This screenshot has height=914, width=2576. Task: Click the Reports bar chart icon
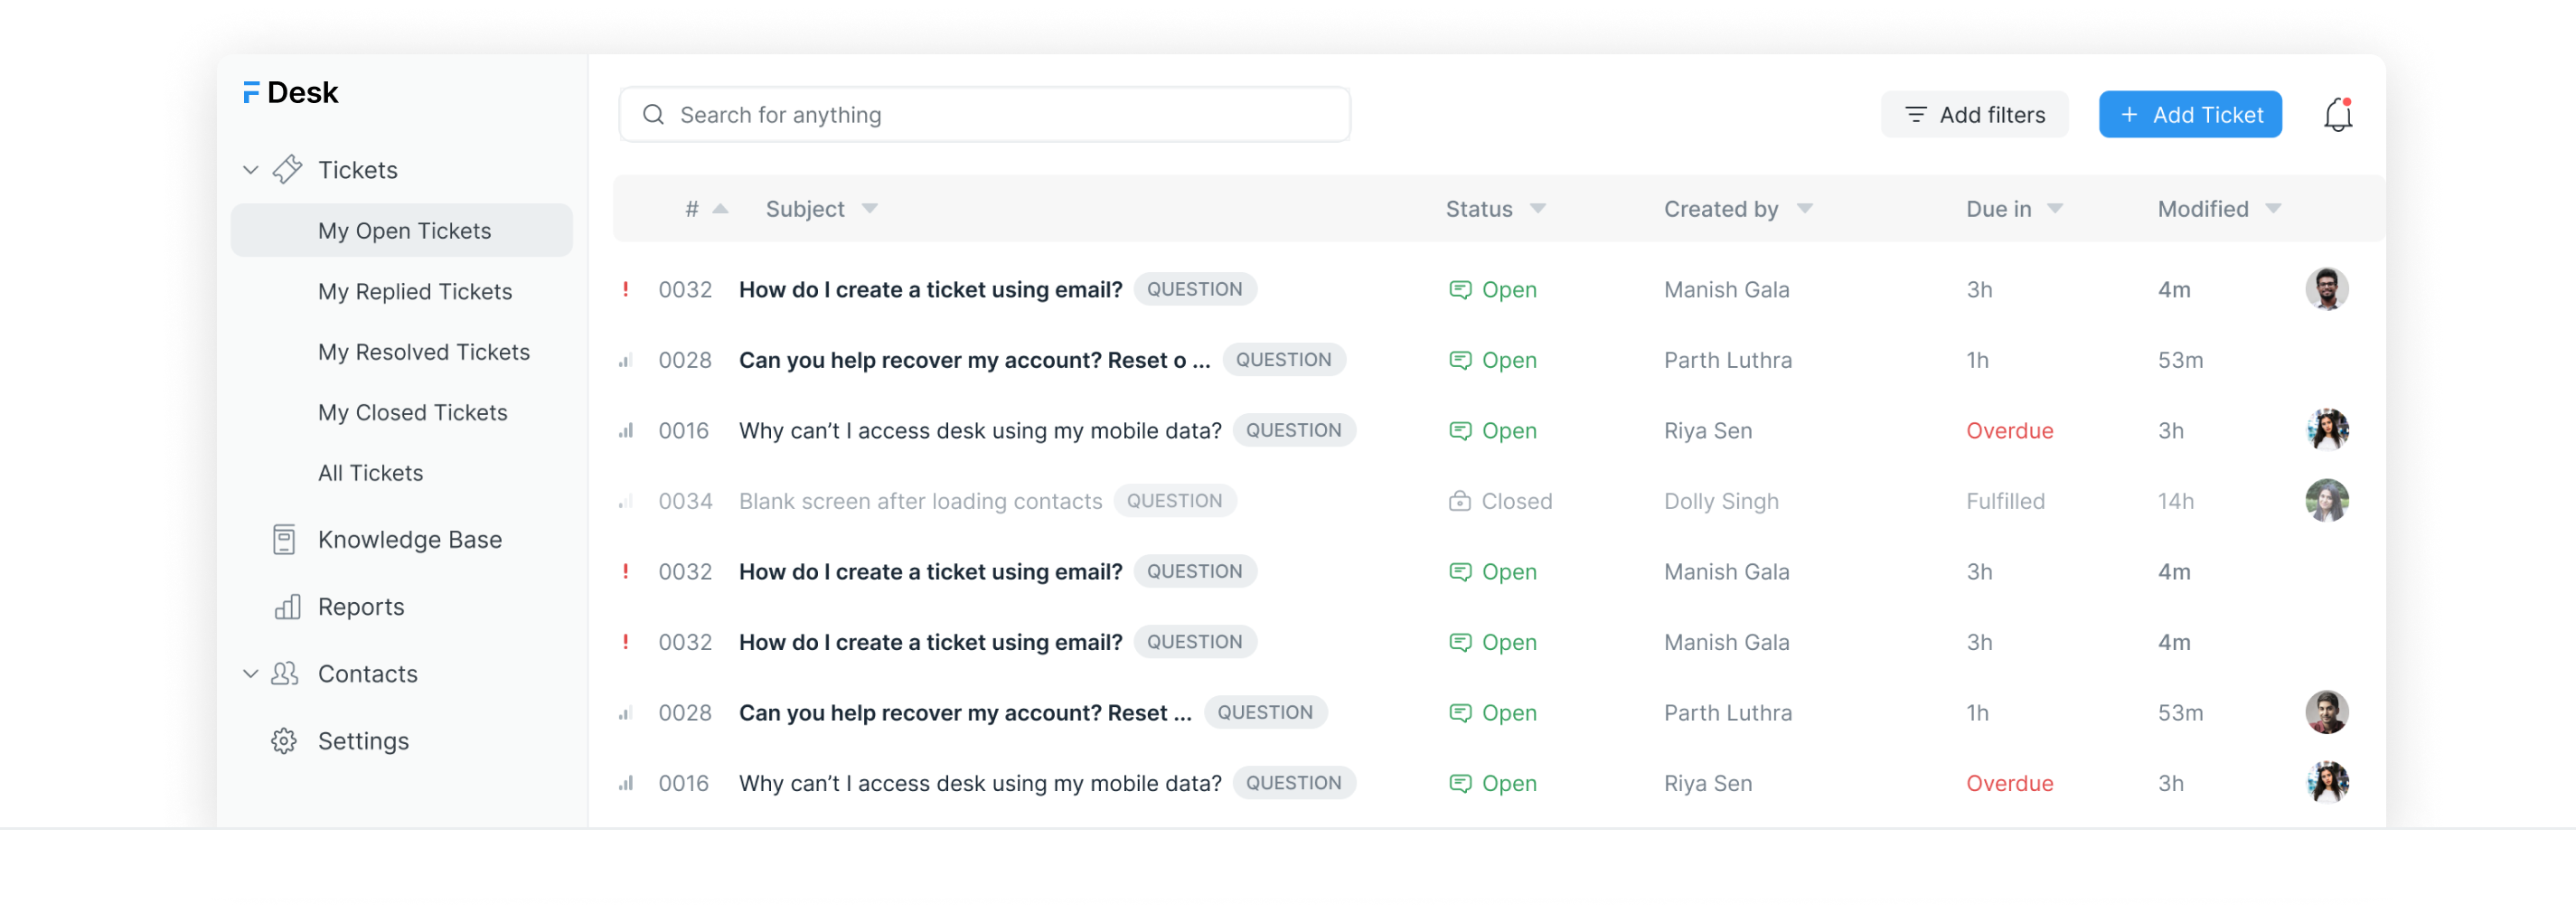pos(287,607)
